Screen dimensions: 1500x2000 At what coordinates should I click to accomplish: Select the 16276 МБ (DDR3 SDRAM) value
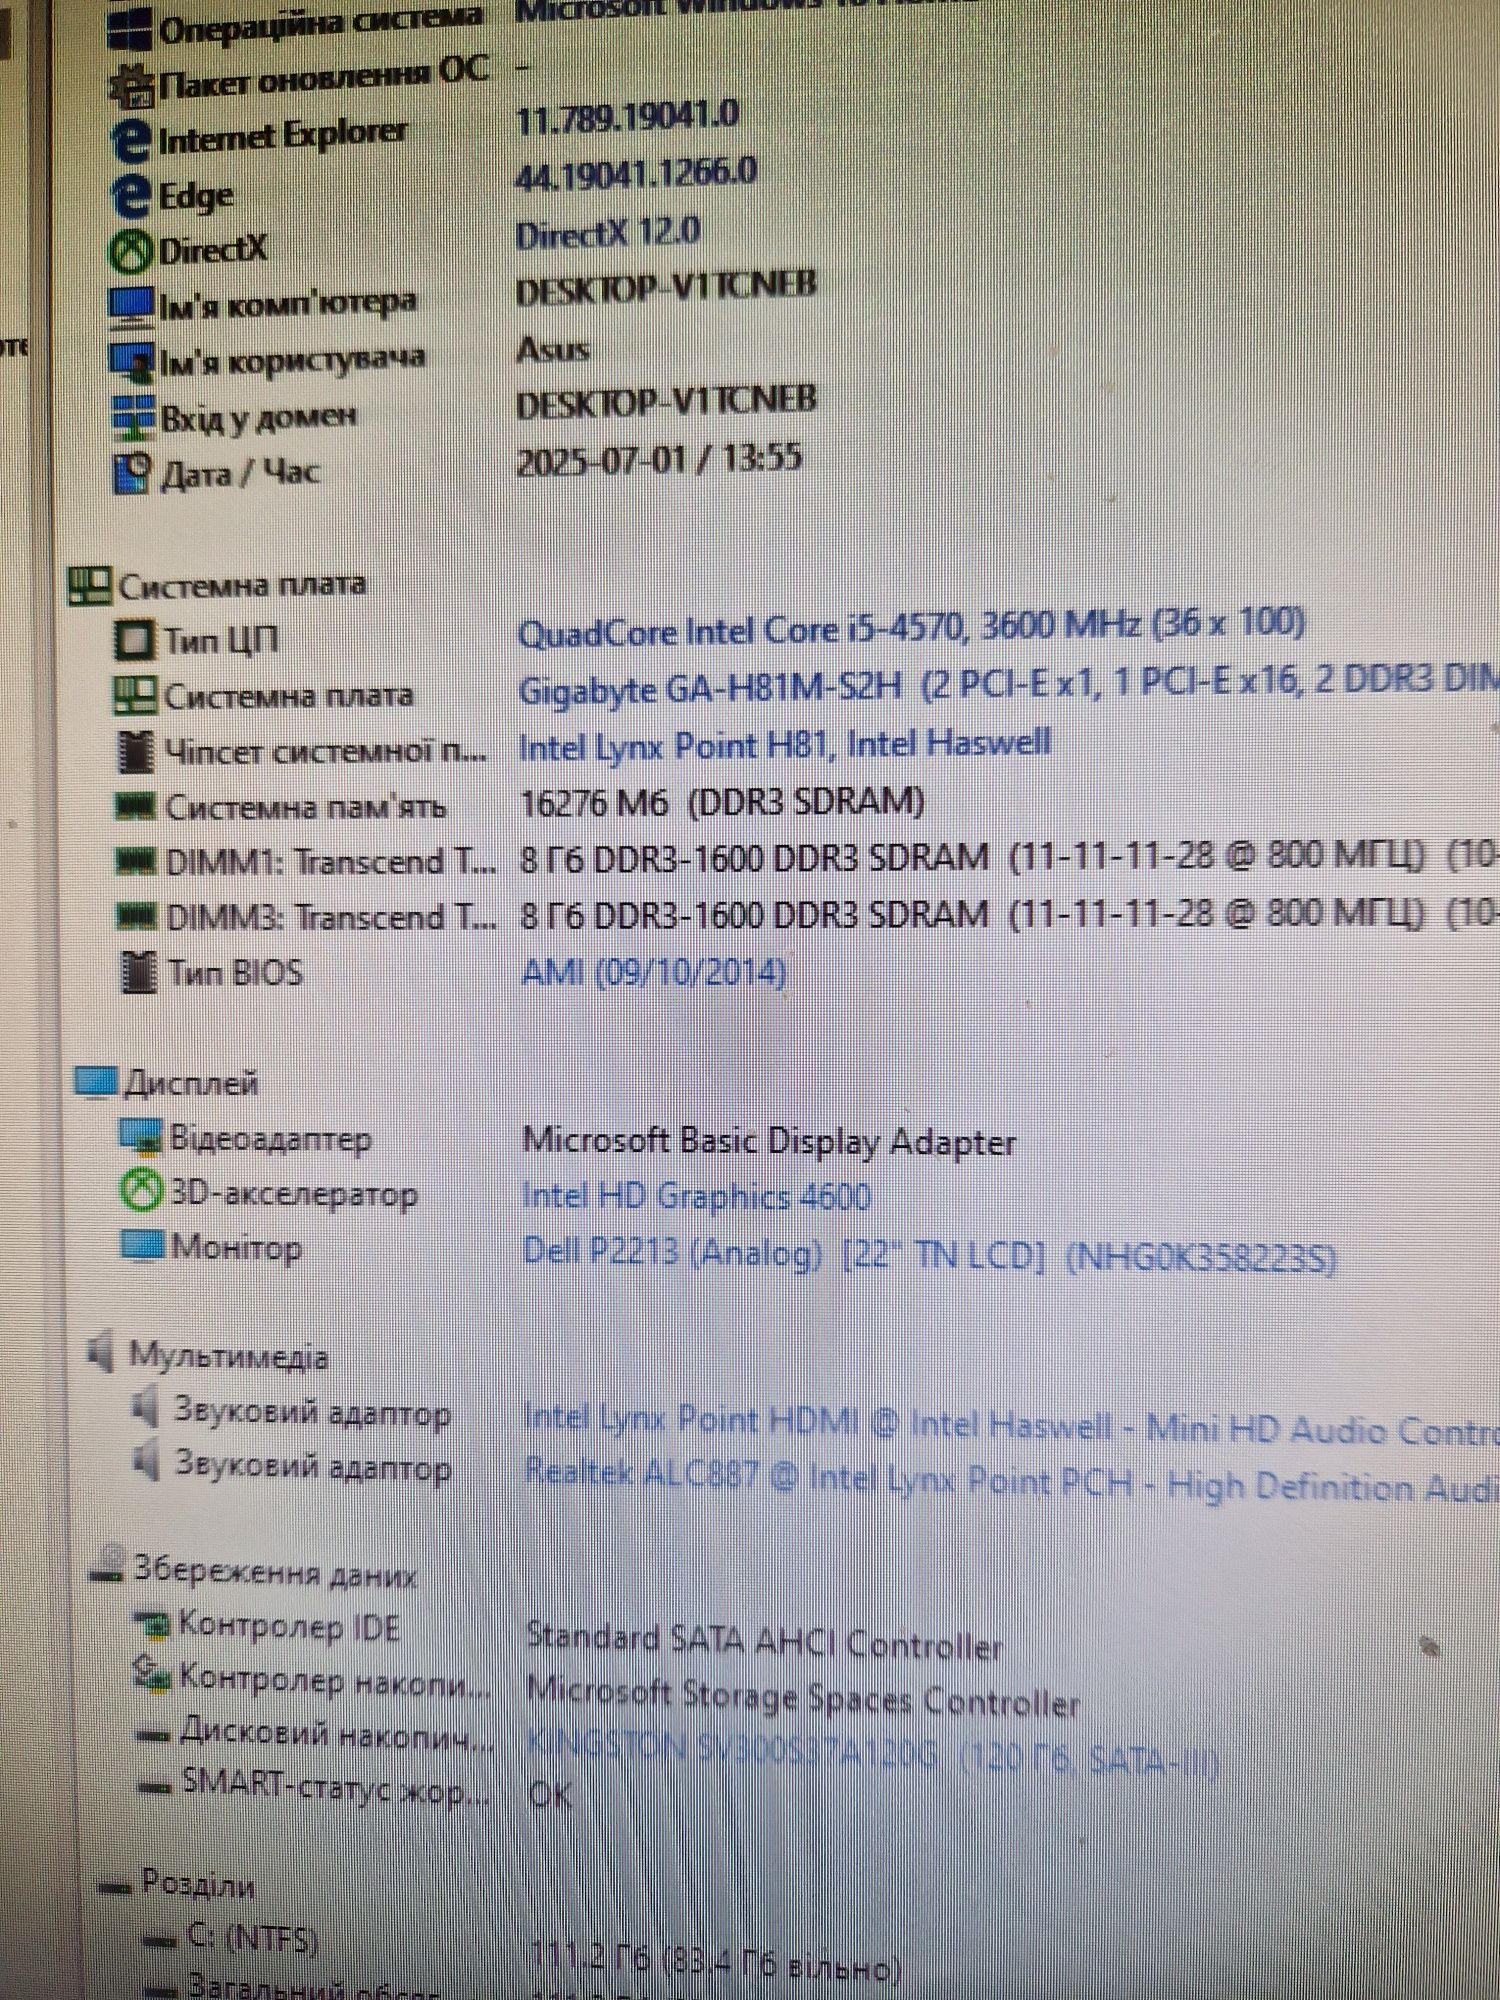(722, 801)
